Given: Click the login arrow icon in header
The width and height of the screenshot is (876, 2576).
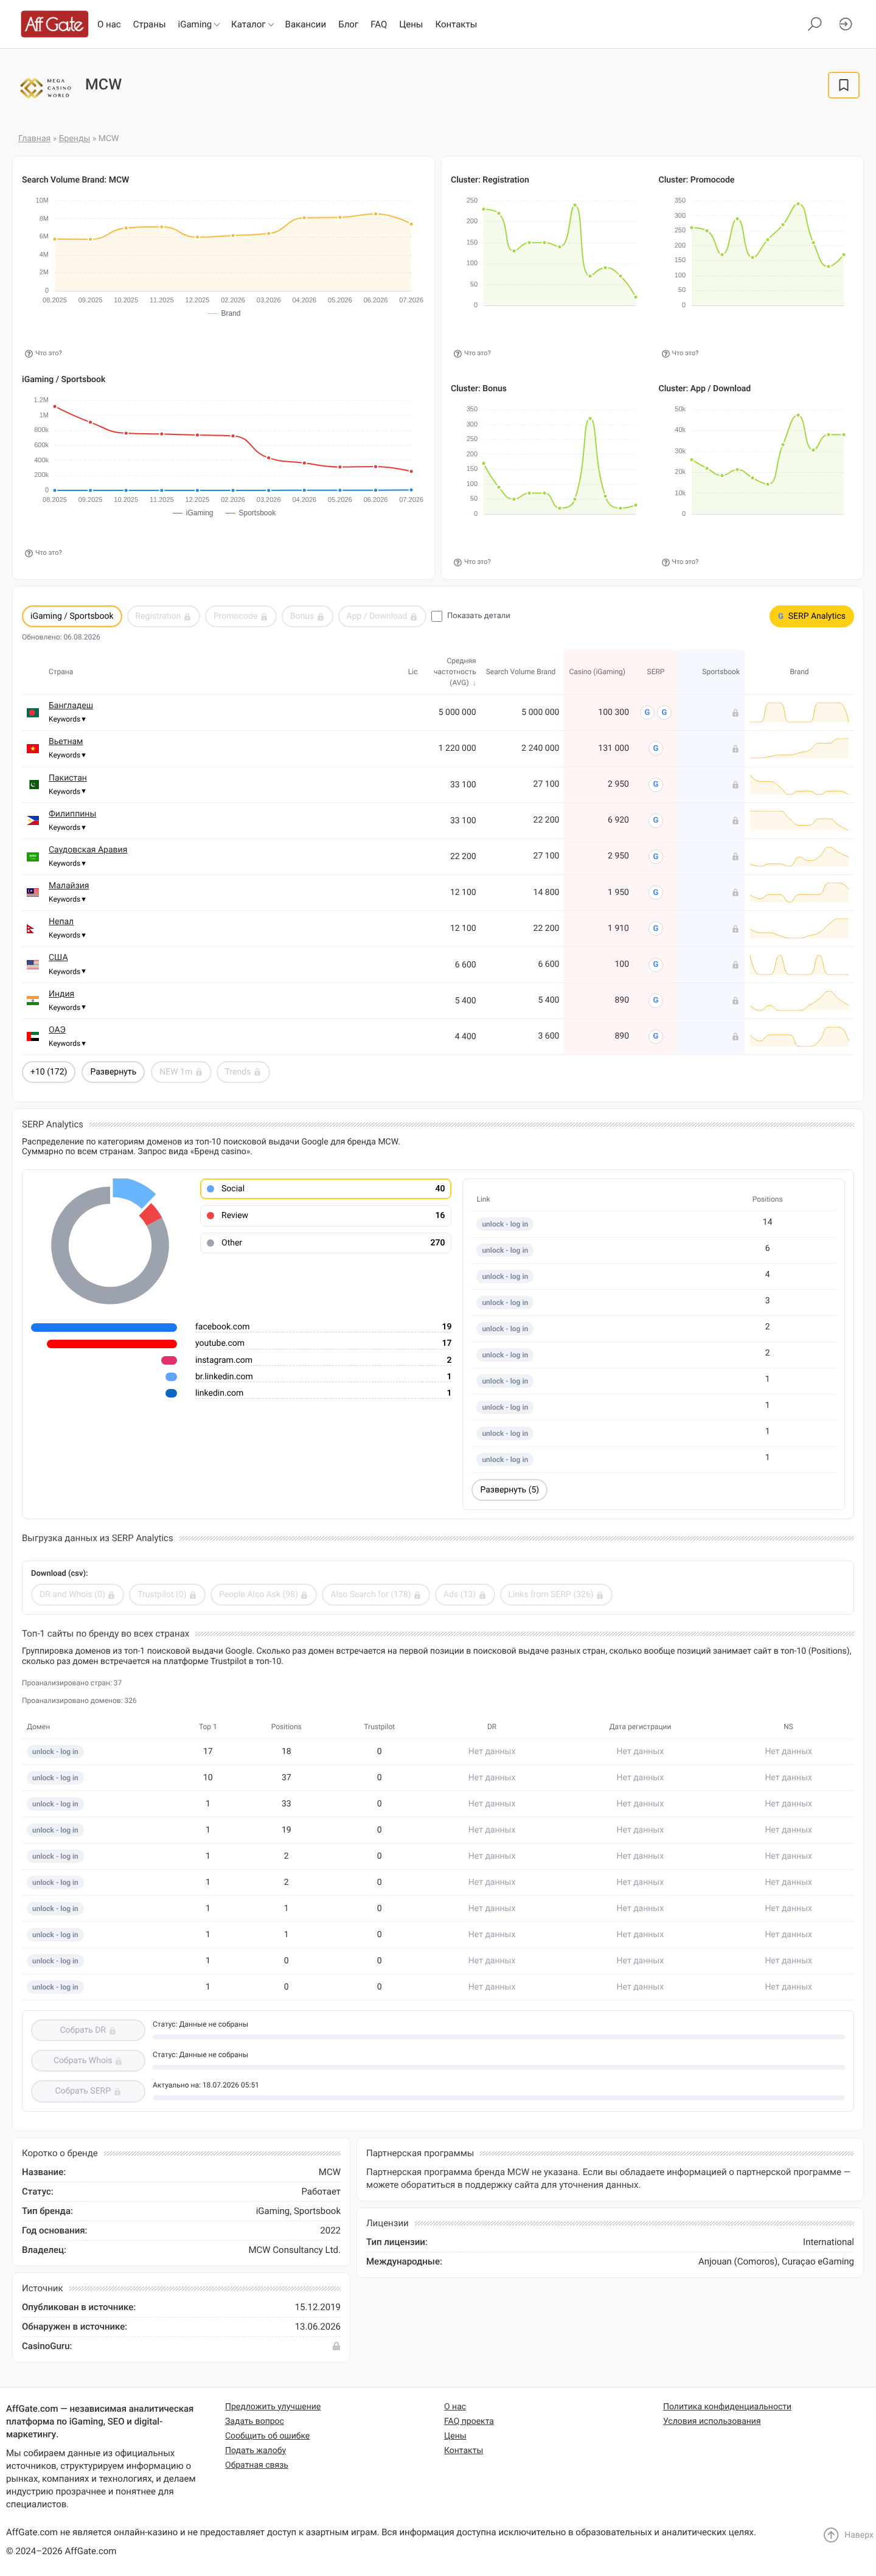Looking at the screenshot, I should (845, 24).
